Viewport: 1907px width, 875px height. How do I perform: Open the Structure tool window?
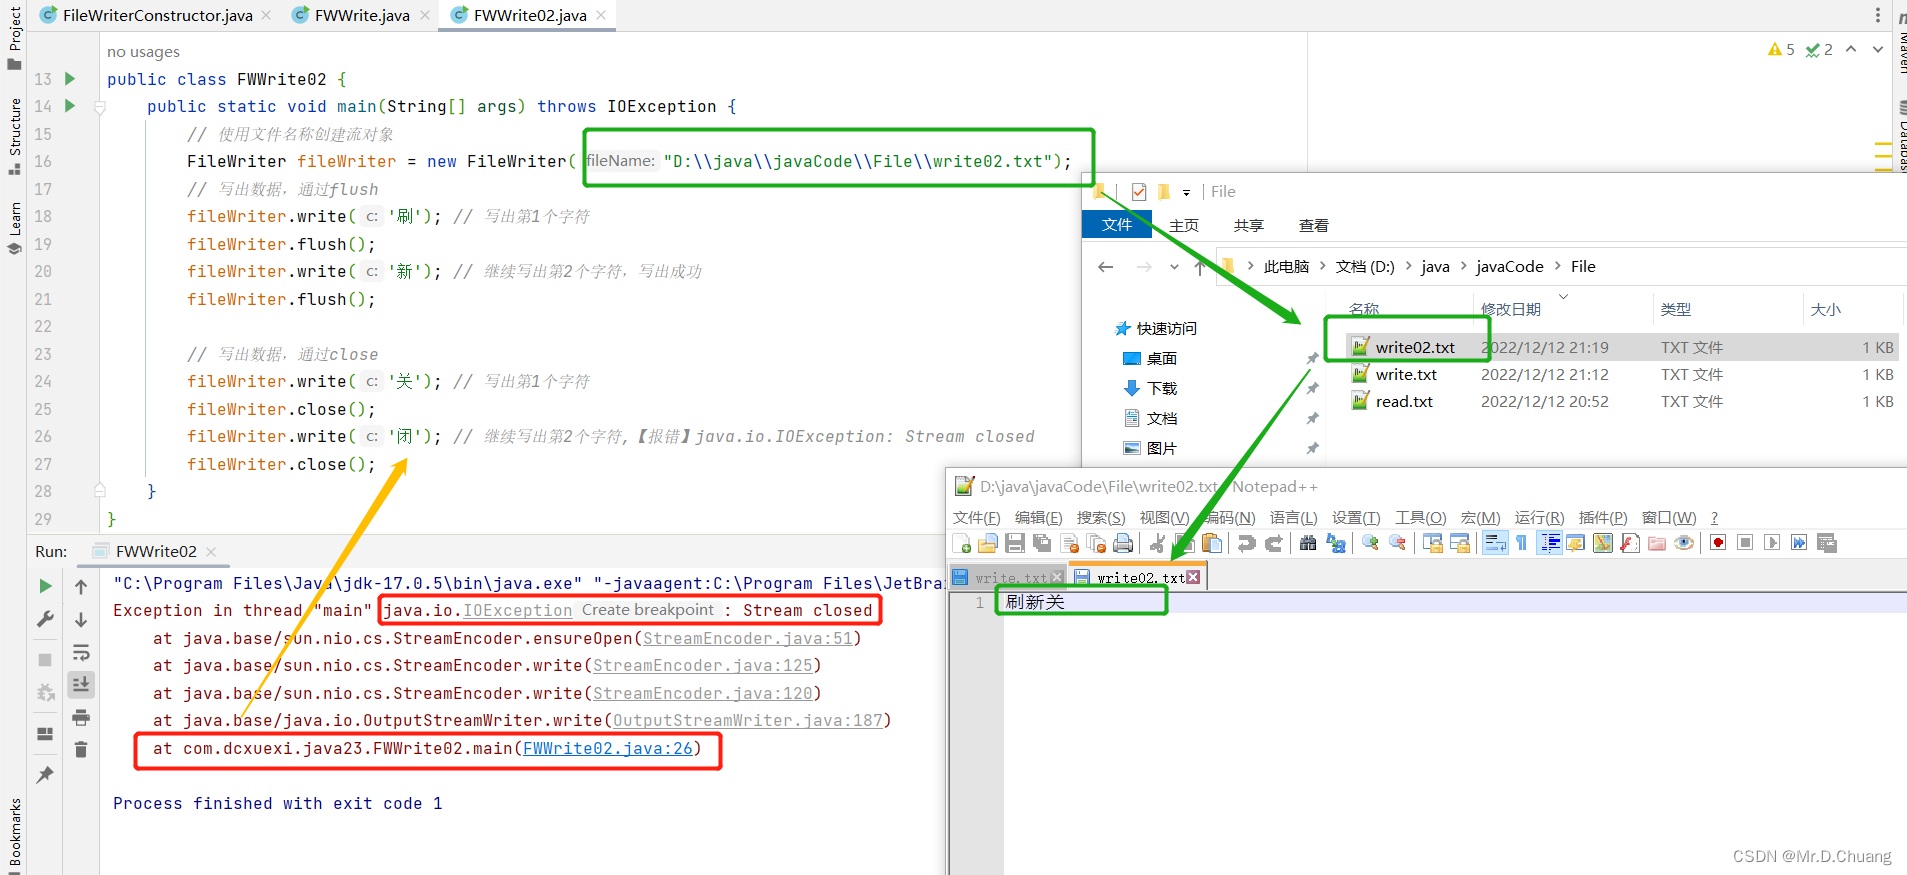pos(14,136)
